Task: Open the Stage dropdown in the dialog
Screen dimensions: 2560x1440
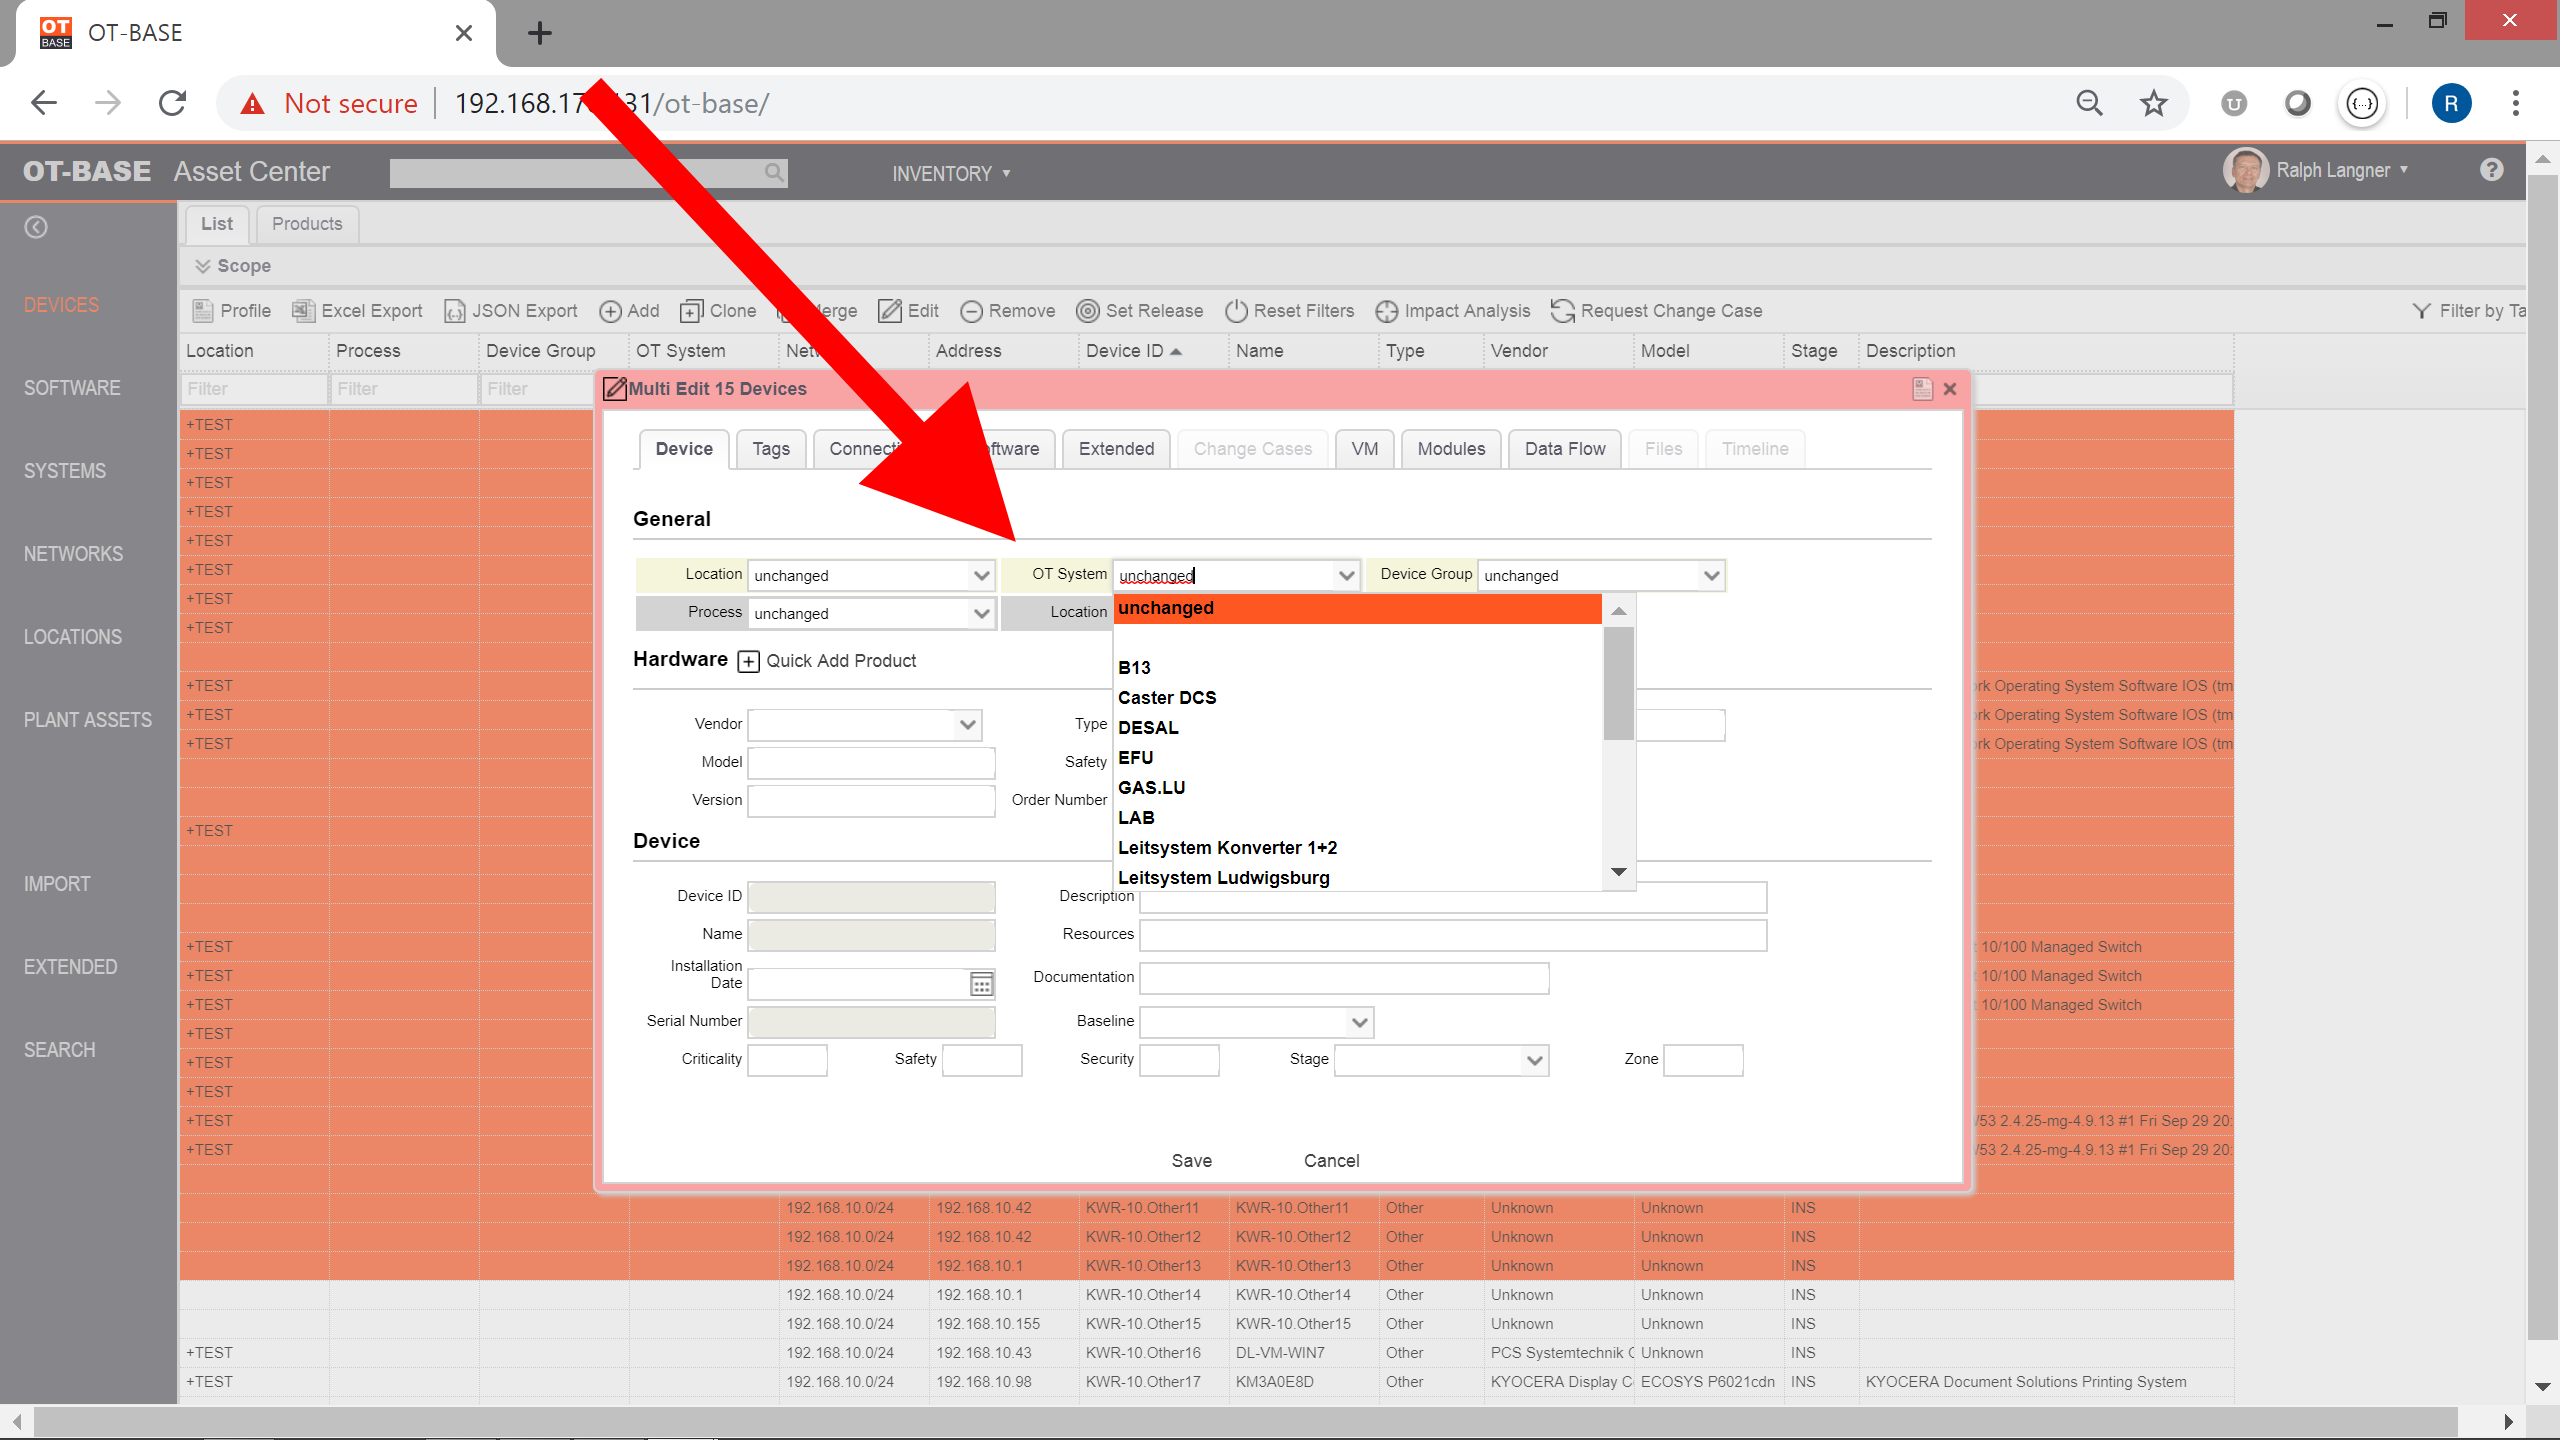Action: point(1534,1060)
